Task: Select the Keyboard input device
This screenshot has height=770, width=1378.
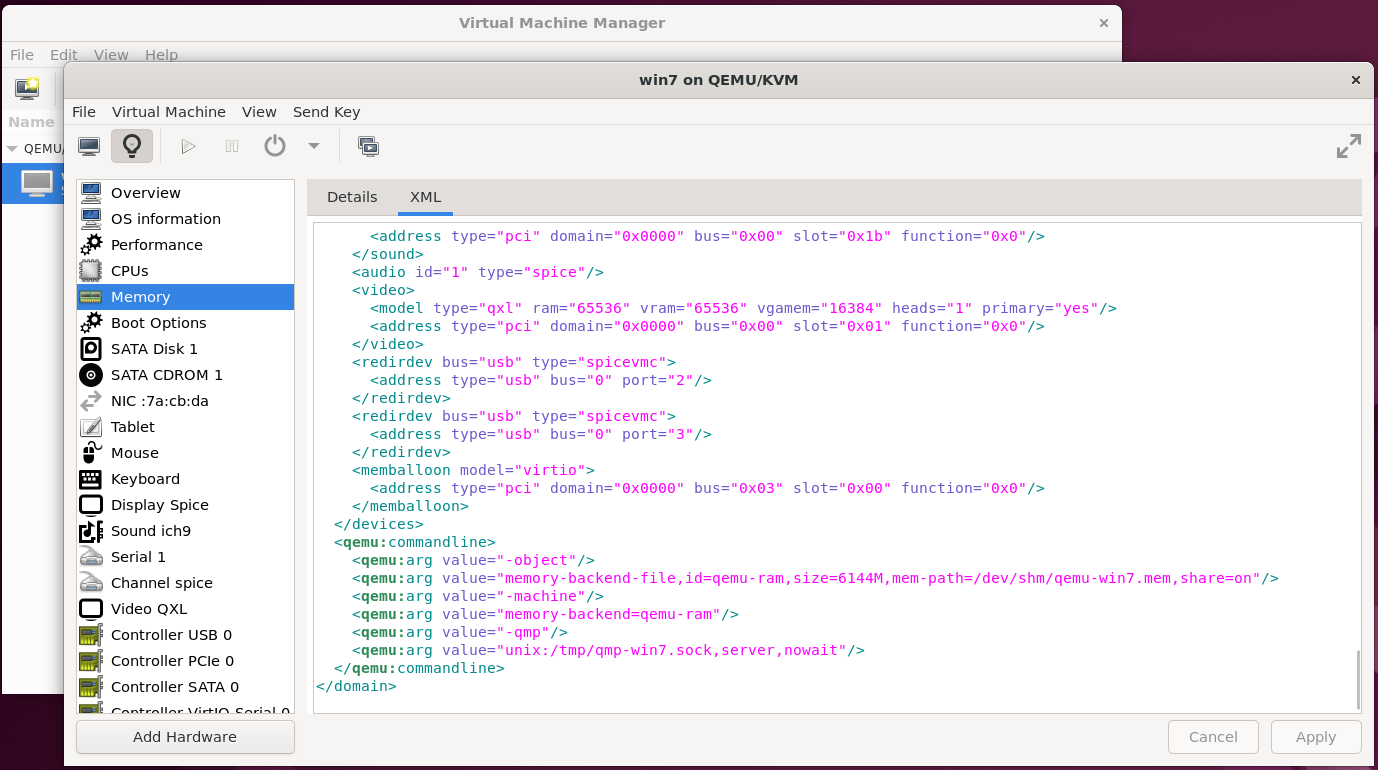Action: [186, 479]
